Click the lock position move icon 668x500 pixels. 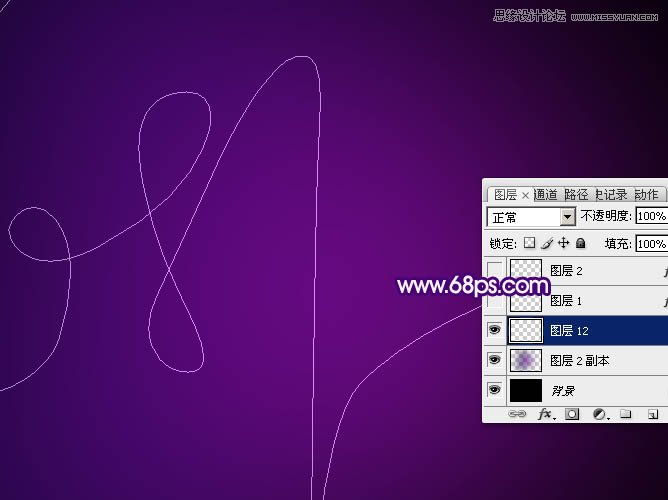tap(563, 243)
